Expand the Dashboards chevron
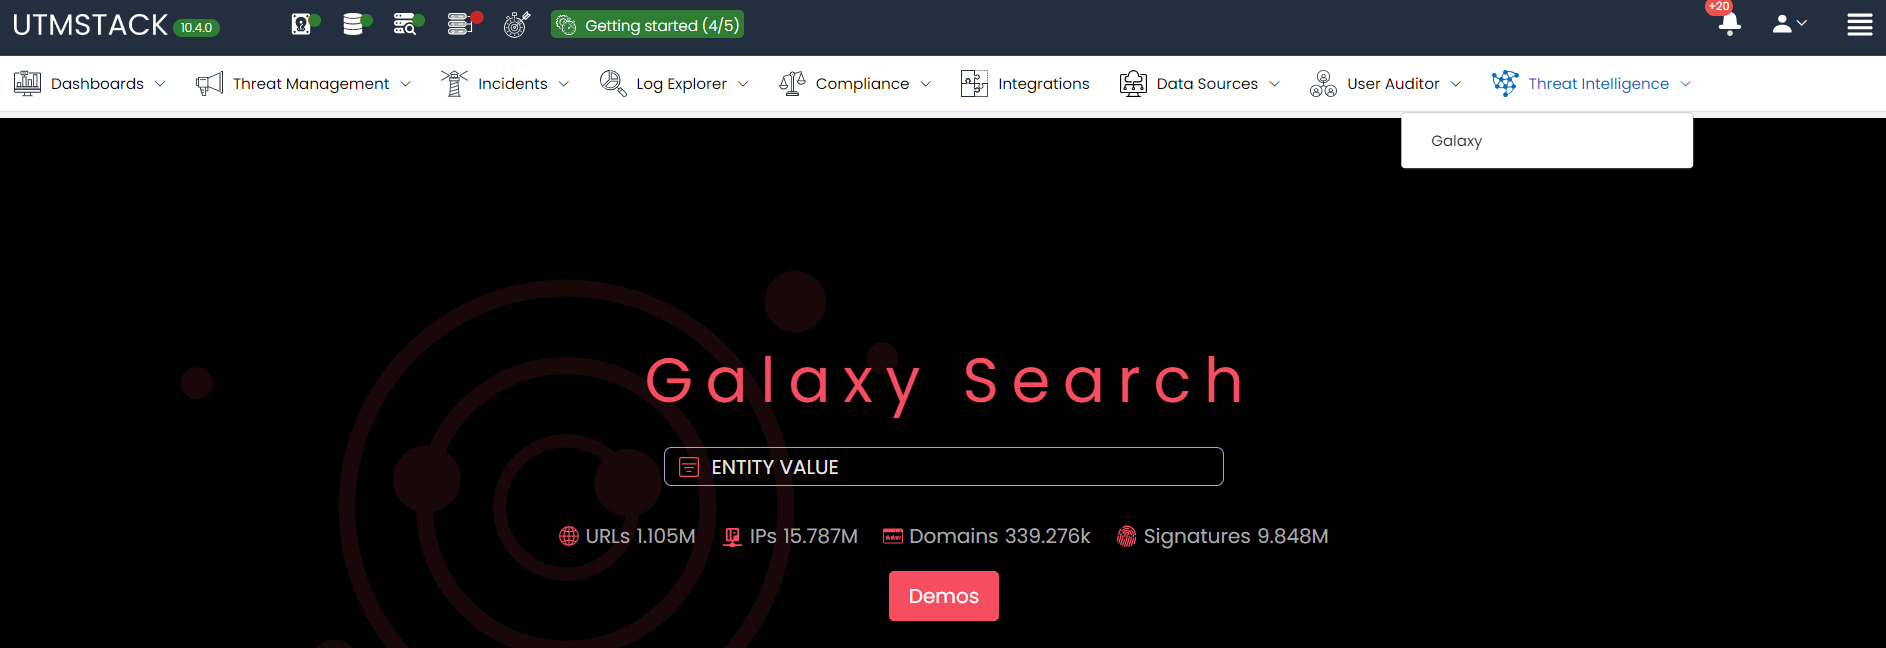This screenshot has width=1886, height=648. pyautogui.click(x=160, y=84)
